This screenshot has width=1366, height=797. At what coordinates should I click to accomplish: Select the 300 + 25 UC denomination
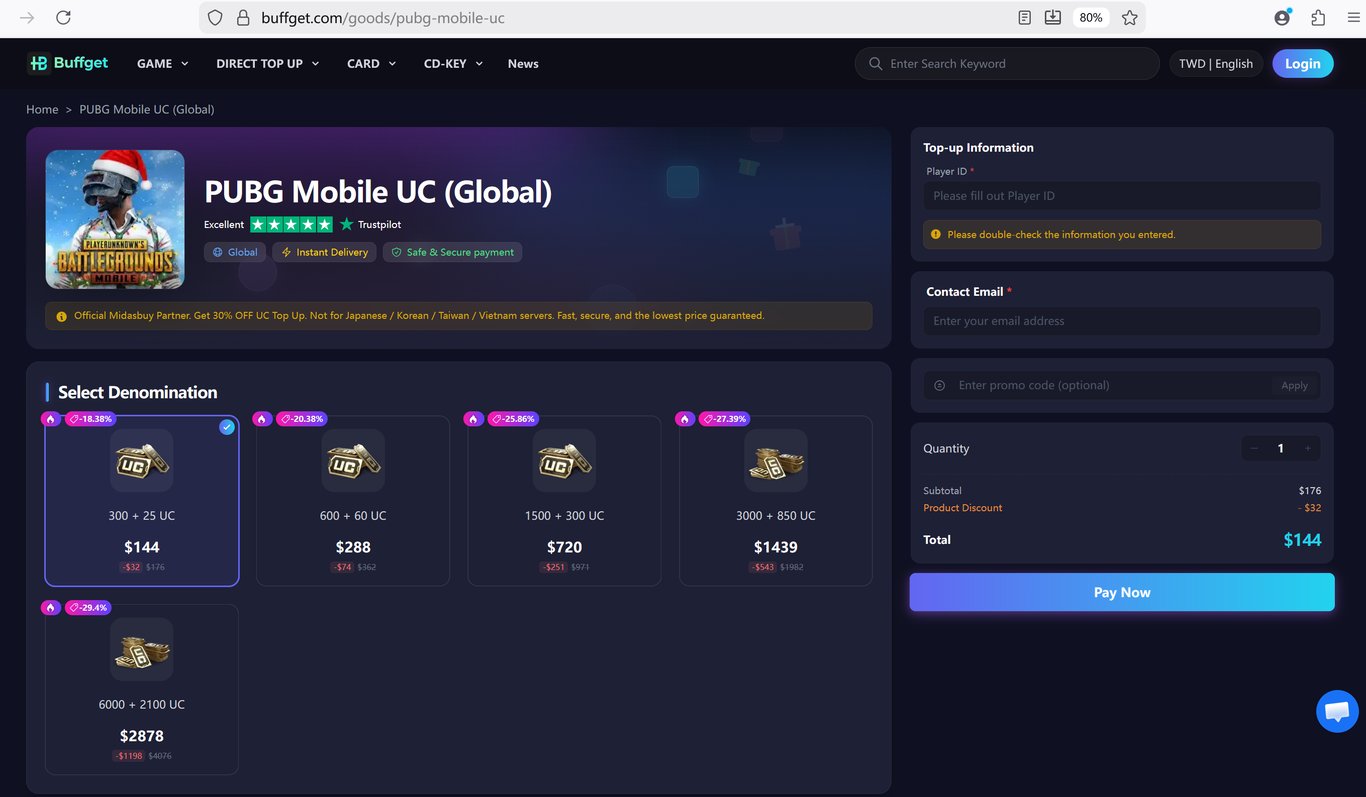[x=142, y=501]
